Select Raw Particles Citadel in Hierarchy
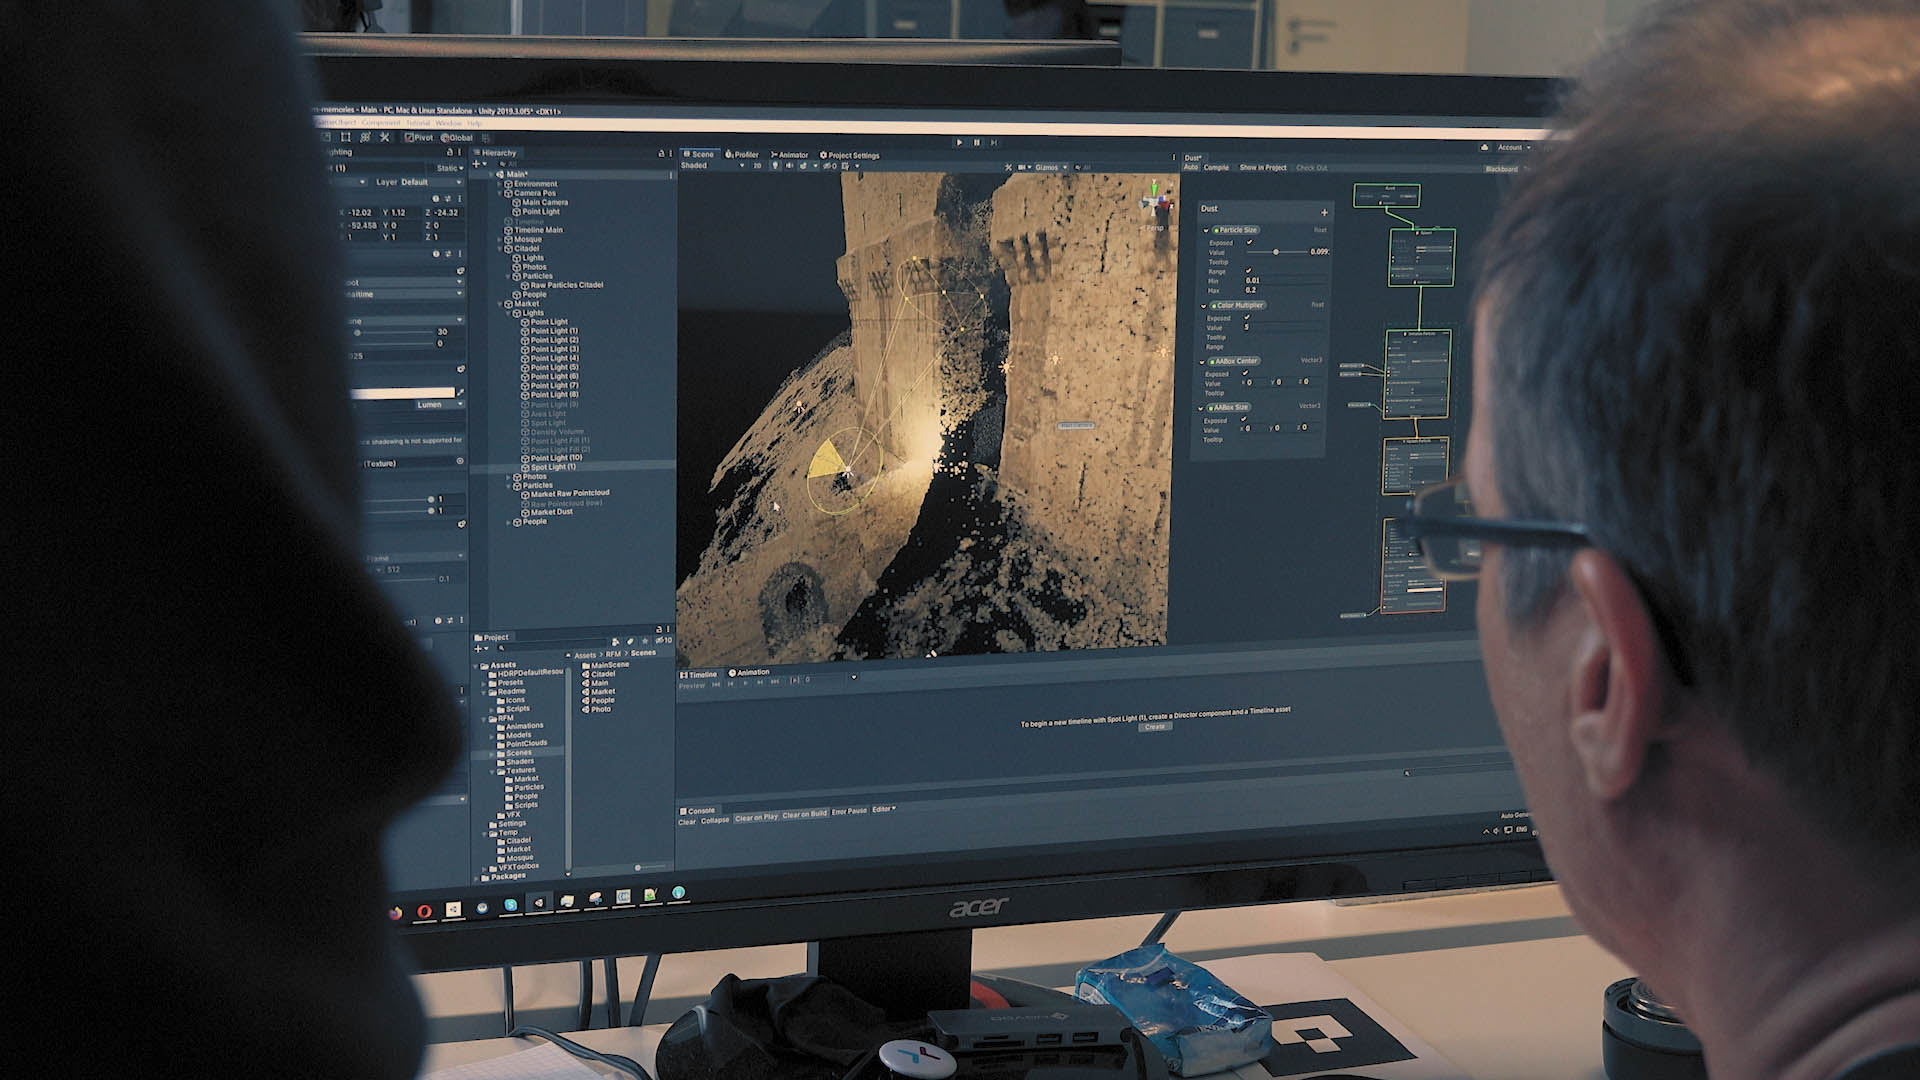The image size is (1920, 1080). (x=560, y=285)
